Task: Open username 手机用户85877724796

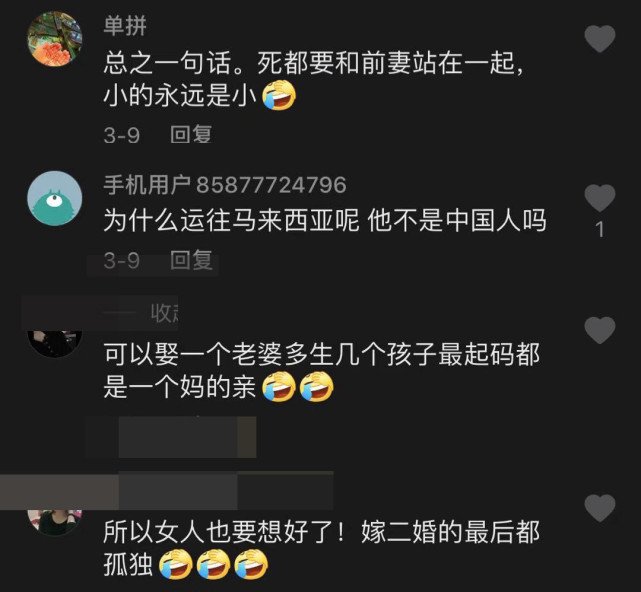Action: point(225,185)
